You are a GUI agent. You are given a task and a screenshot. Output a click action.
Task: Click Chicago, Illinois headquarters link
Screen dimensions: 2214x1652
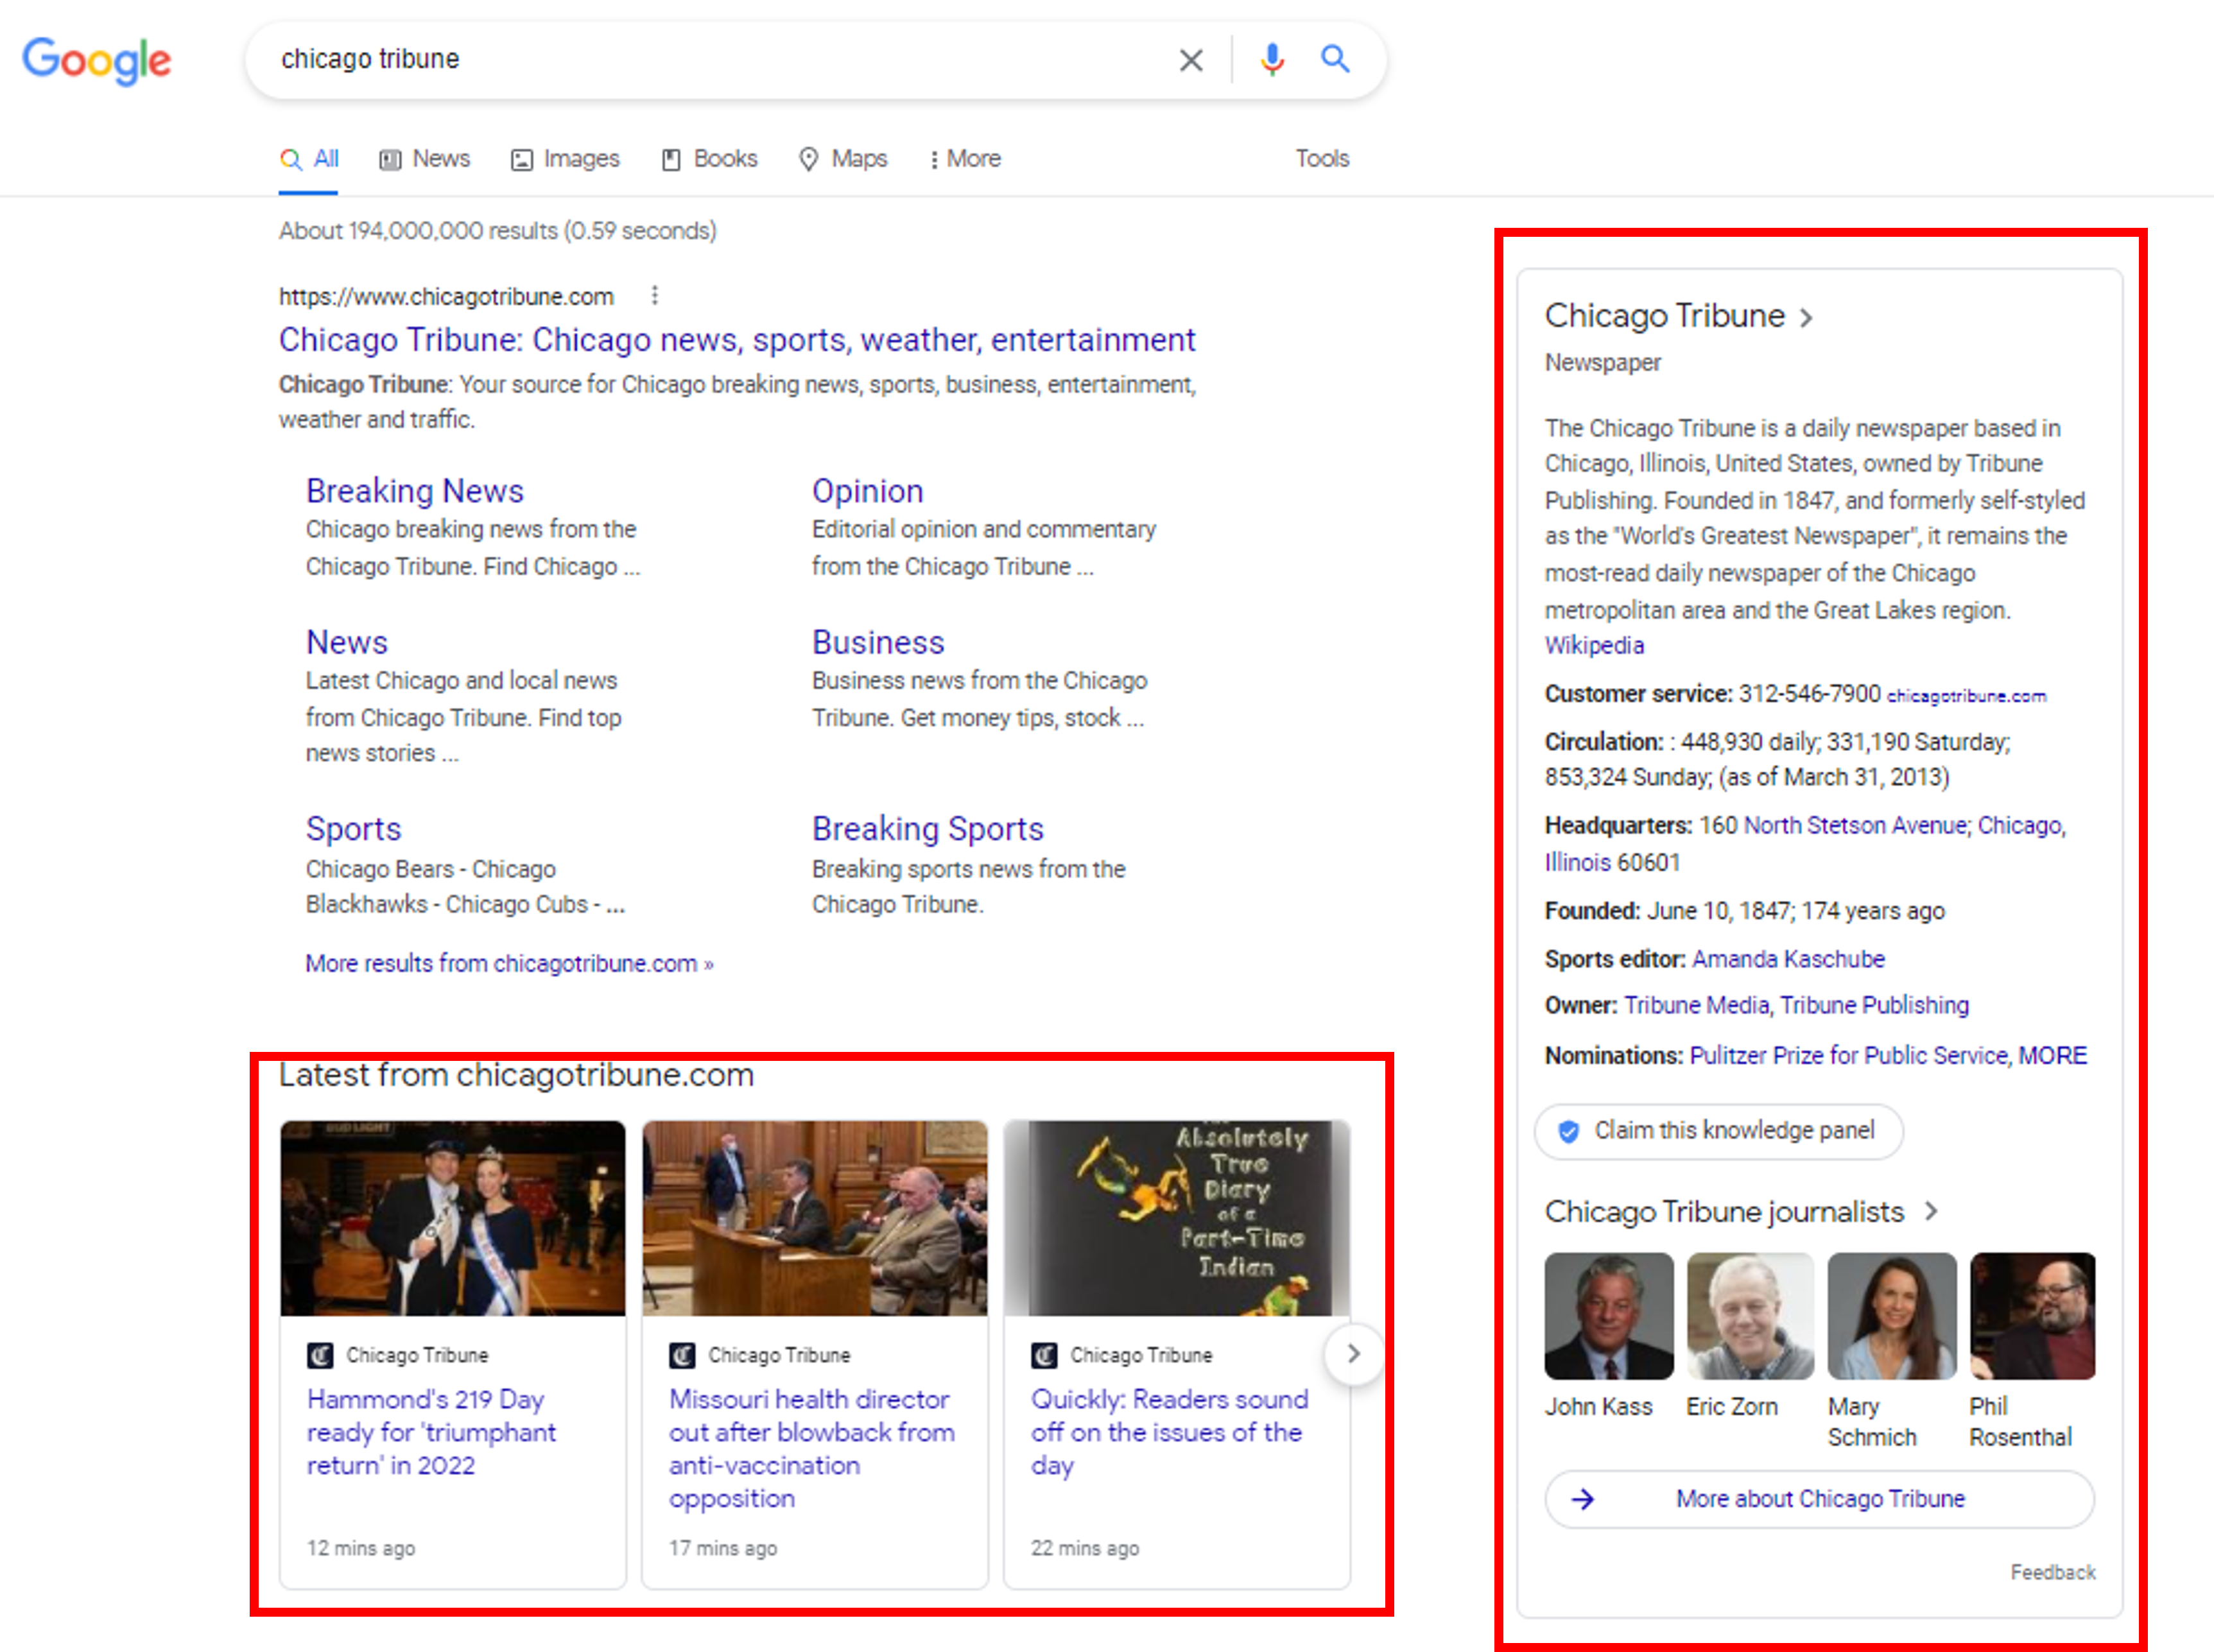click(1806, 844)
